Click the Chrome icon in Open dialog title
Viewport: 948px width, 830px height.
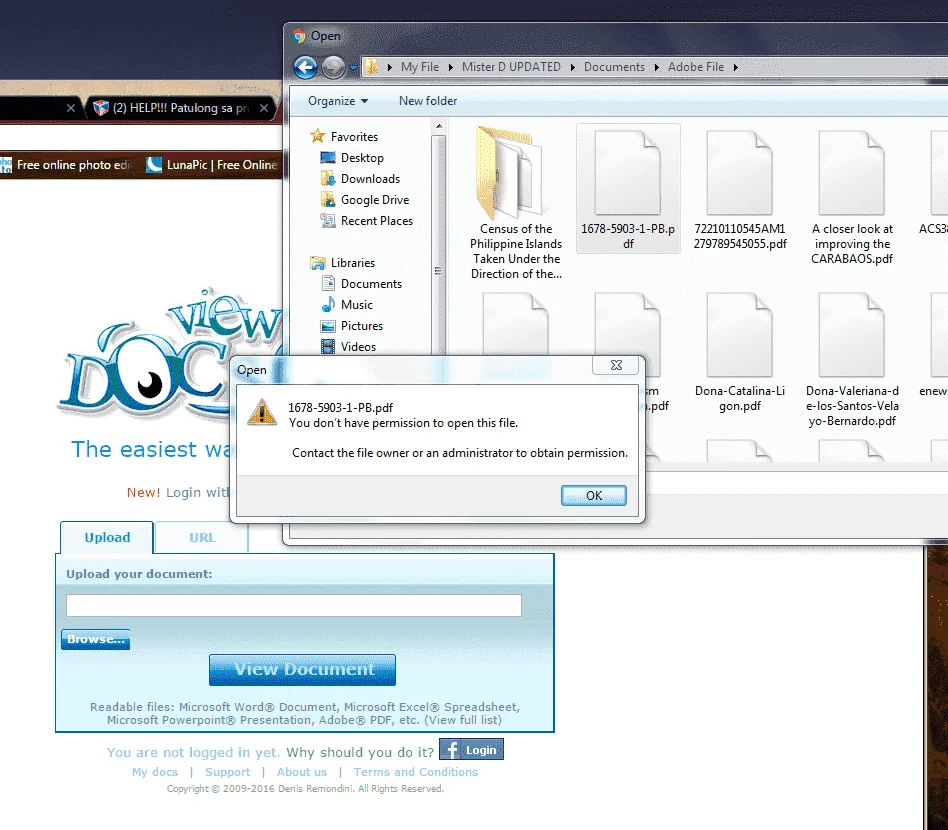click(x=299, y=36)
